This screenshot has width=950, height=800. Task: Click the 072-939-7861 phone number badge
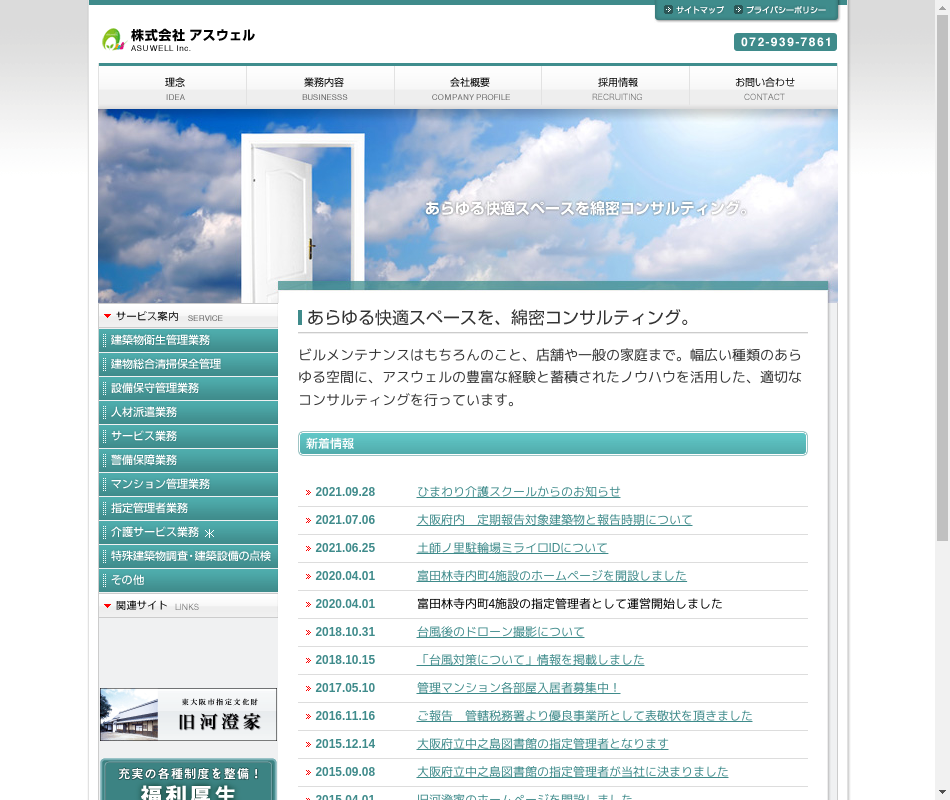coord(785,42)
